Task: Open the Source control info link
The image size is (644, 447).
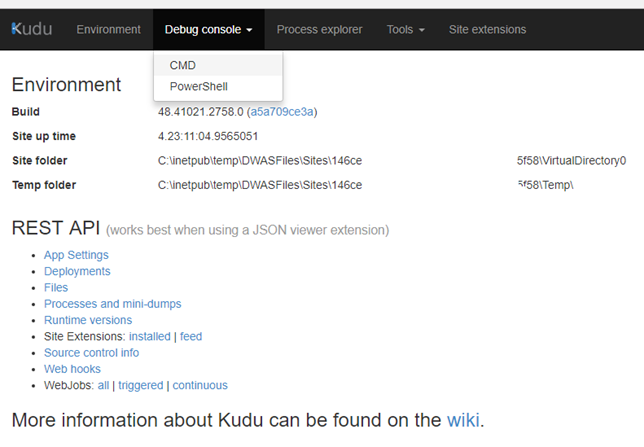Action: 92,353
